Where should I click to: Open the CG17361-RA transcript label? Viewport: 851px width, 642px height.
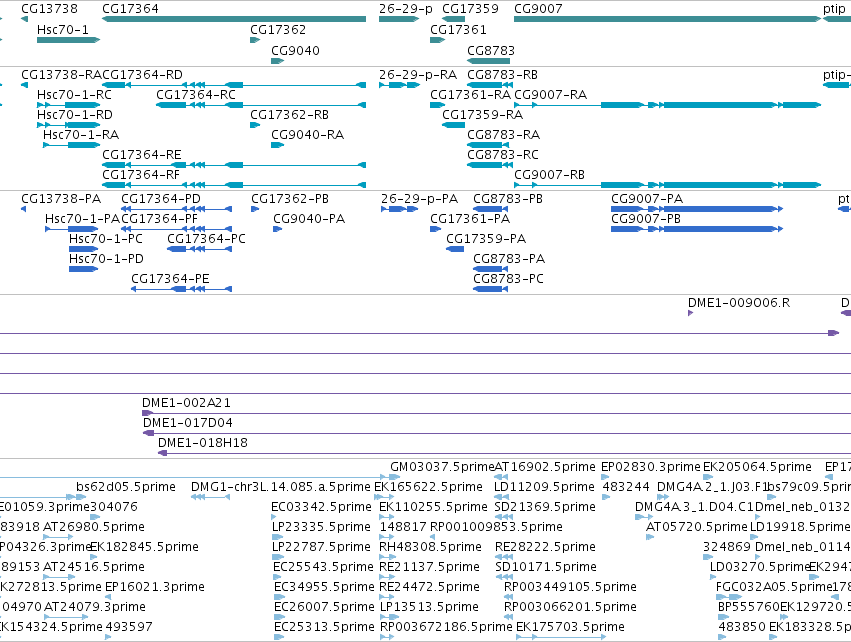click(x=471, y=94)
